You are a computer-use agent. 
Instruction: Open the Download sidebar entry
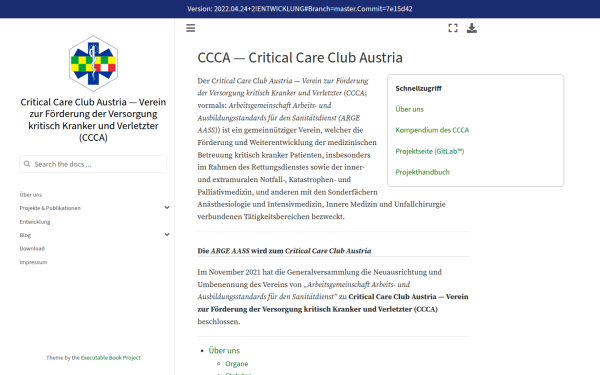[32, 249]
